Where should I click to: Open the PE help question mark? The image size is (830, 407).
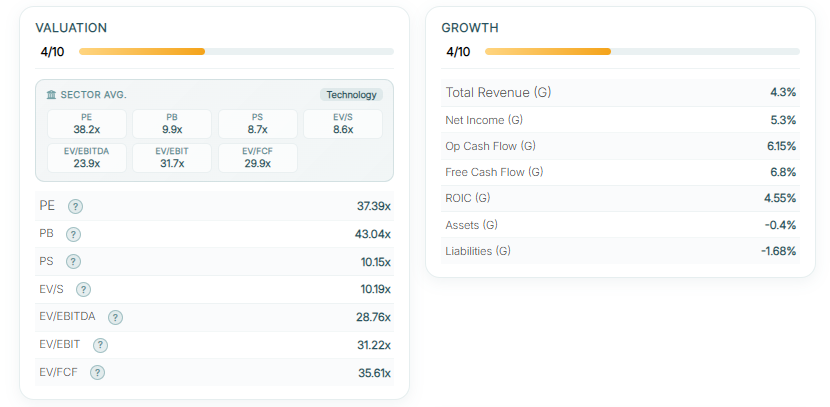76,206
